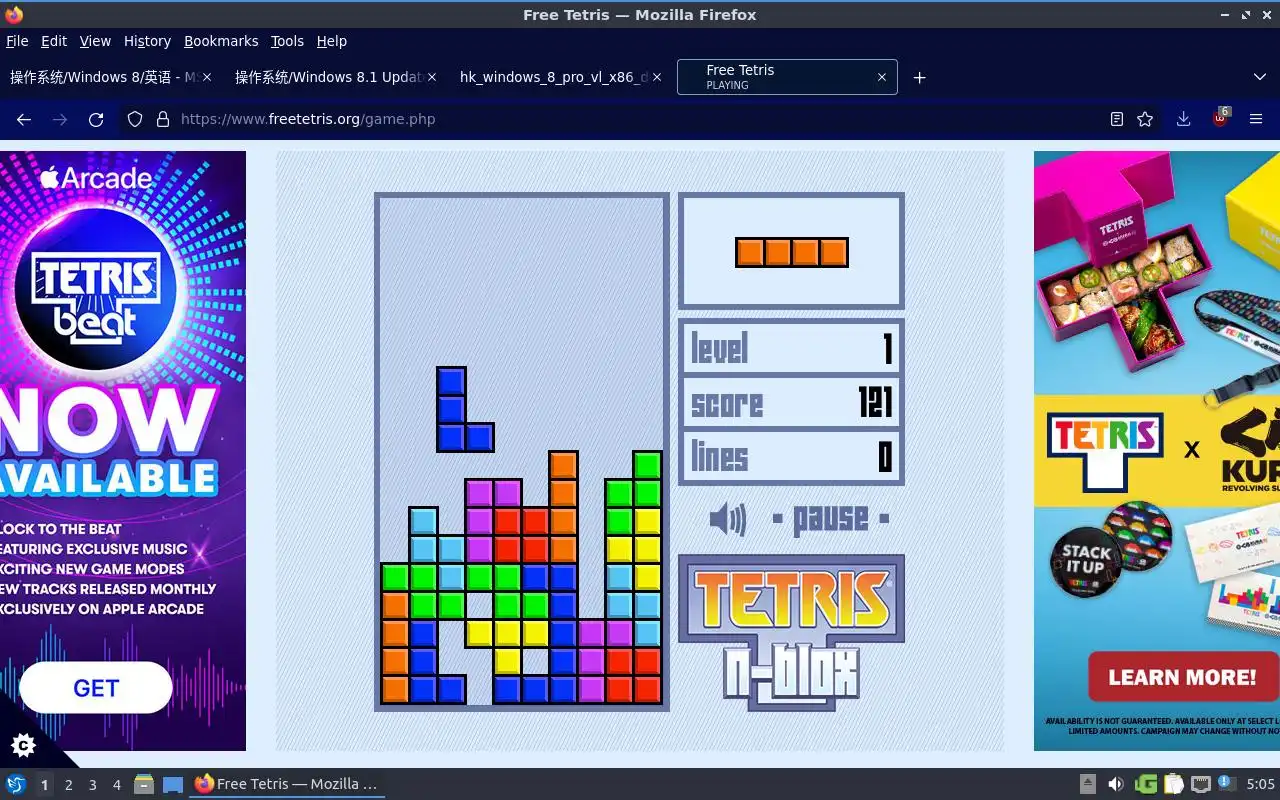Open the clipboard manager tray icon
The width and height of the screenshot is (1280, 800).
pos(1173,785)
